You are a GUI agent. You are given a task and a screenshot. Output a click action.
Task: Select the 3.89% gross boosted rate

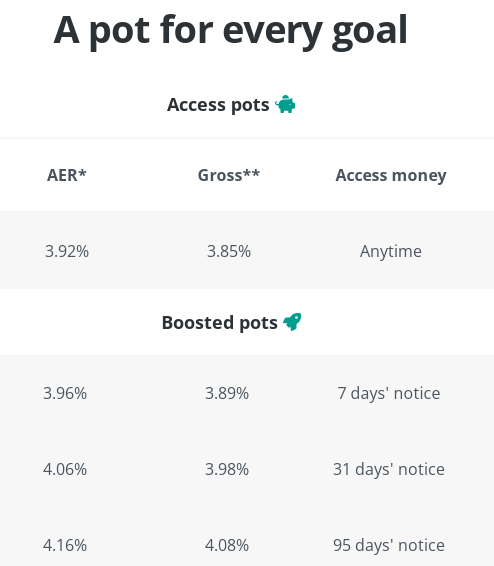tap(227, 393)
